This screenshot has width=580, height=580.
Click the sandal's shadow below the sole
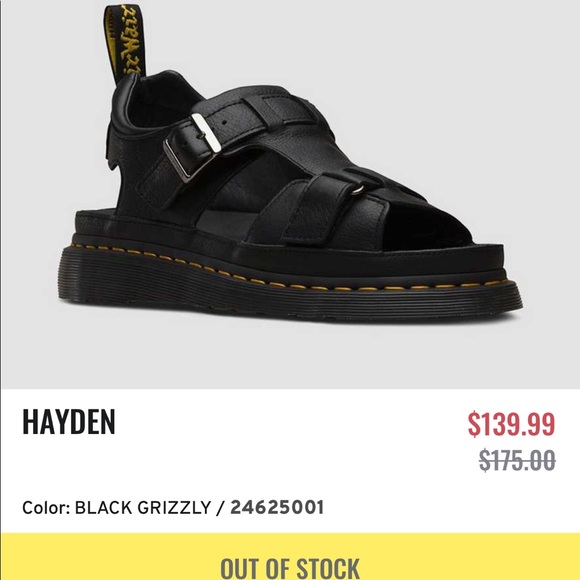[296, 322]
